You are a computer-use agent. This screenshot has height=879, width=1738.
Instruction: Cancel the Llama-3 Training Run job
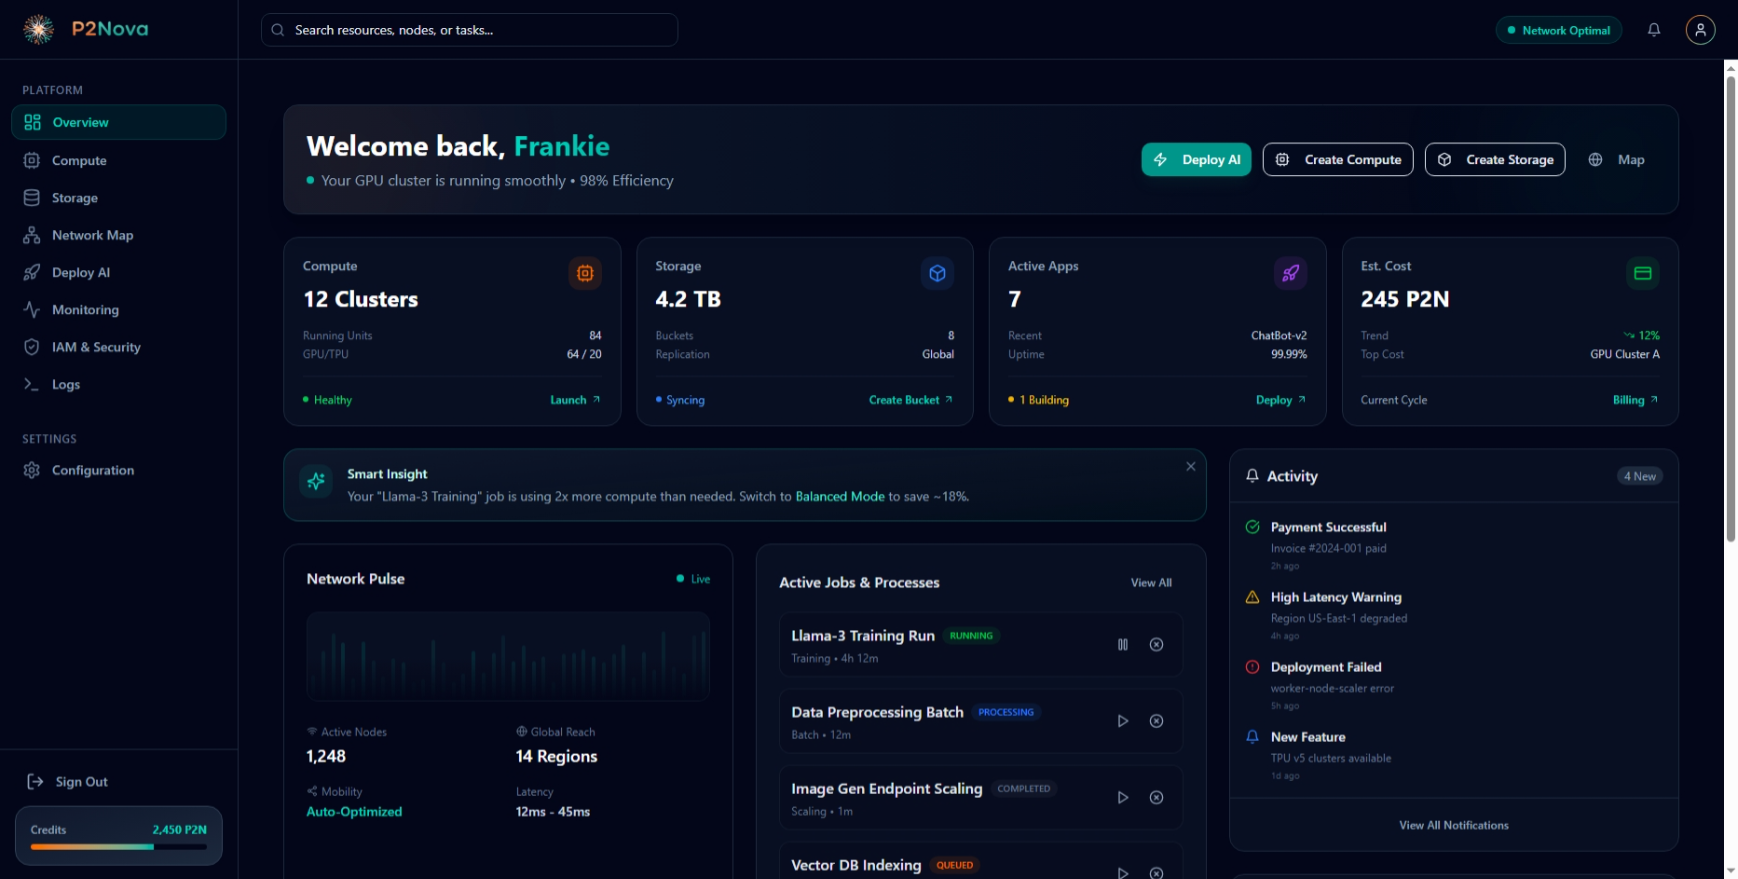point(1156,645)
